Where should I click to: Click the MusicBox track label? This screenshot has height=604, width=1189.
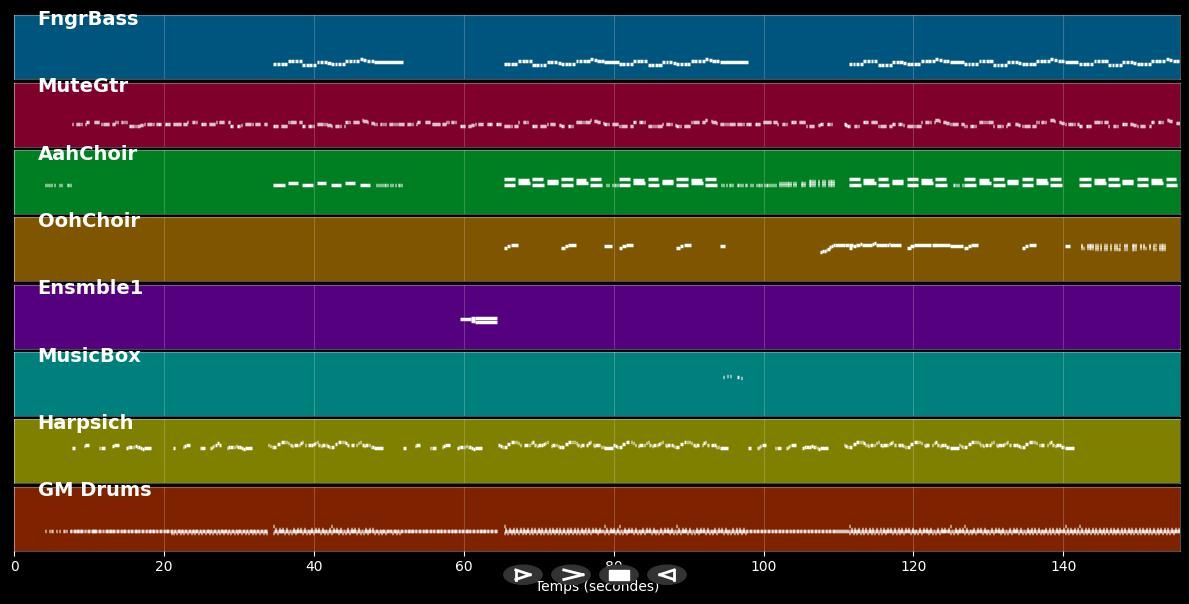coord(89,356)
